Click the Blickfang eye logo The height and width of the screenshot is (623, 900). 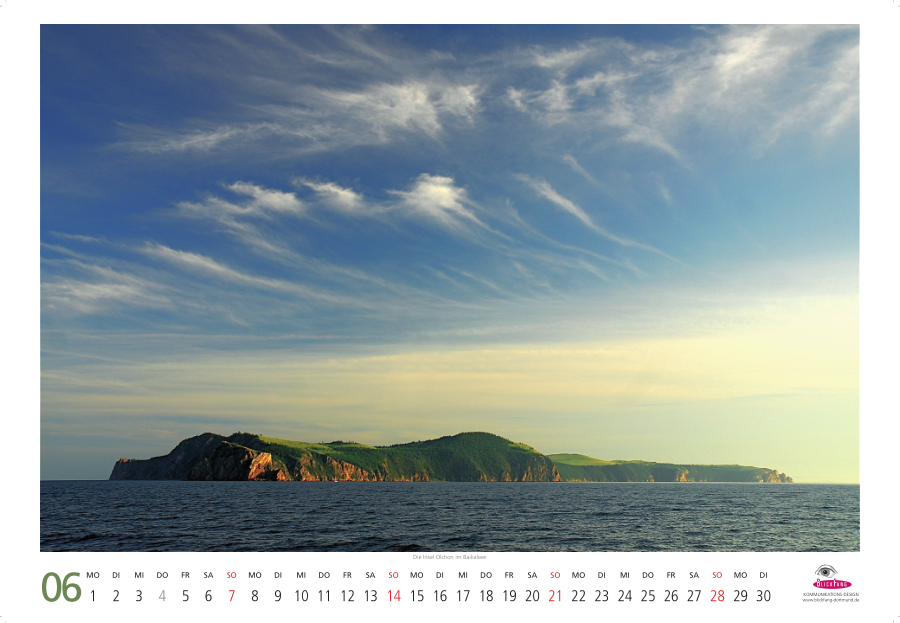coord(831,577)
